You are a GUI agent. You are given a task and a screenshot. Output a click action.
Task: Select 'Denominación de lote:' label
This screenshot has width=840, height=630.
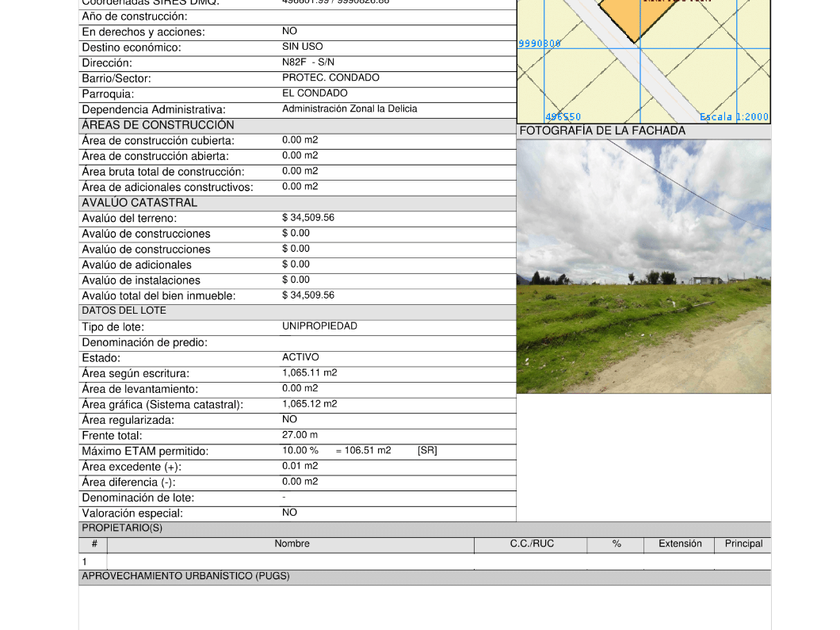[x=138, y=498]
